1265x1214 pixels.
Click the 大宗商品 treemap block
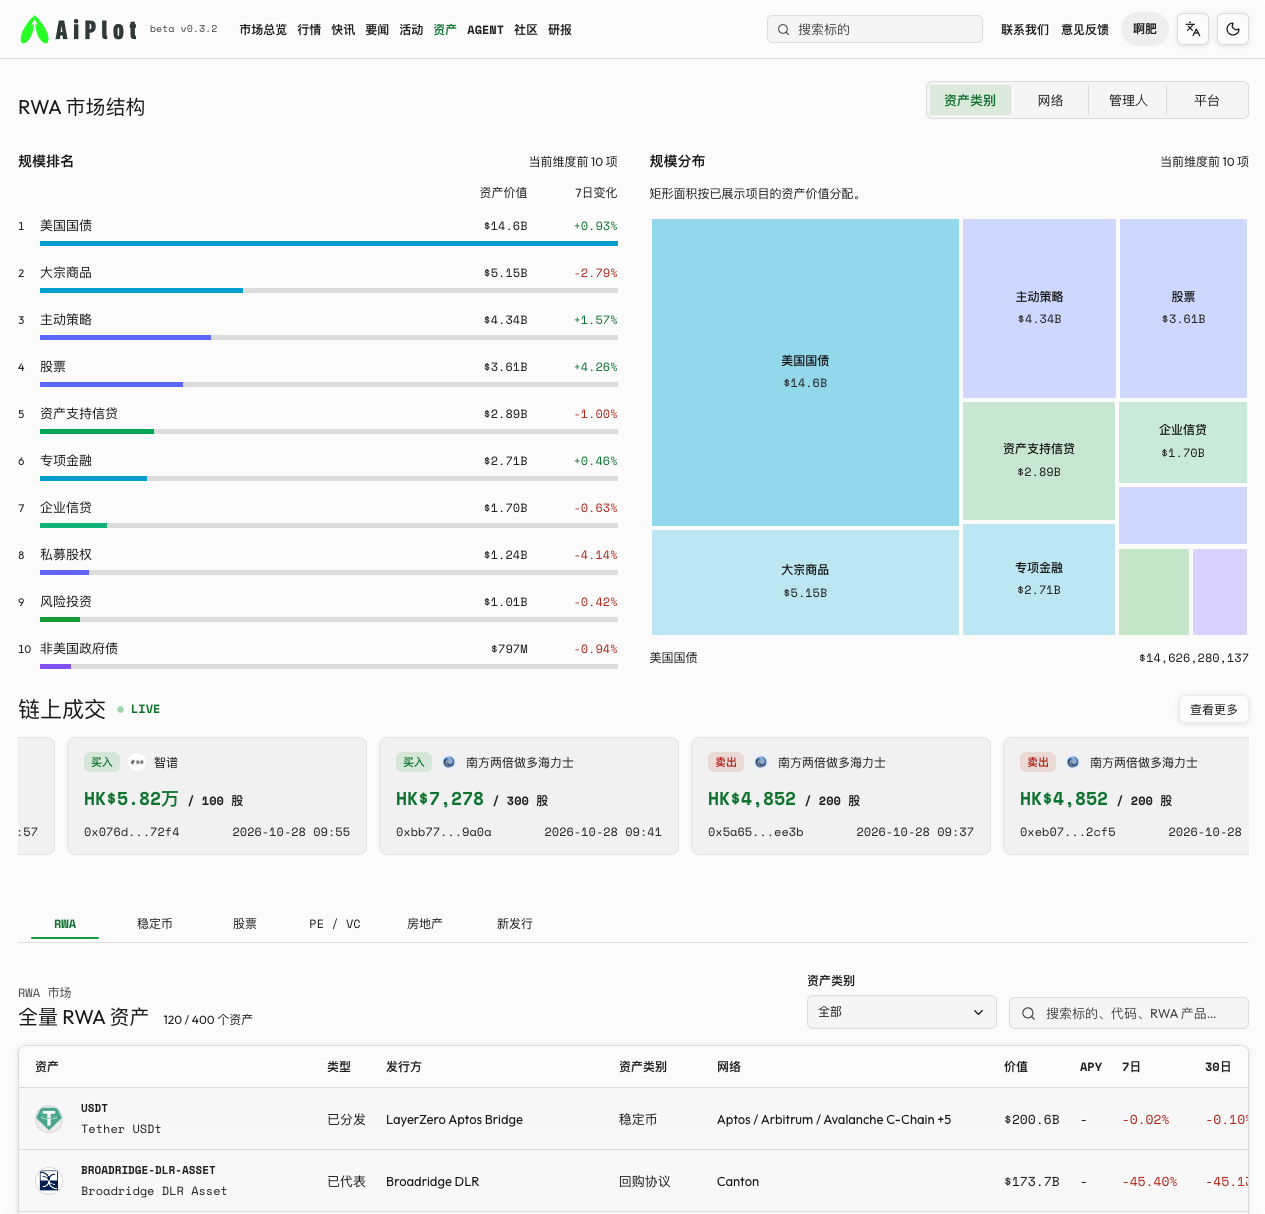click(805, 582)
